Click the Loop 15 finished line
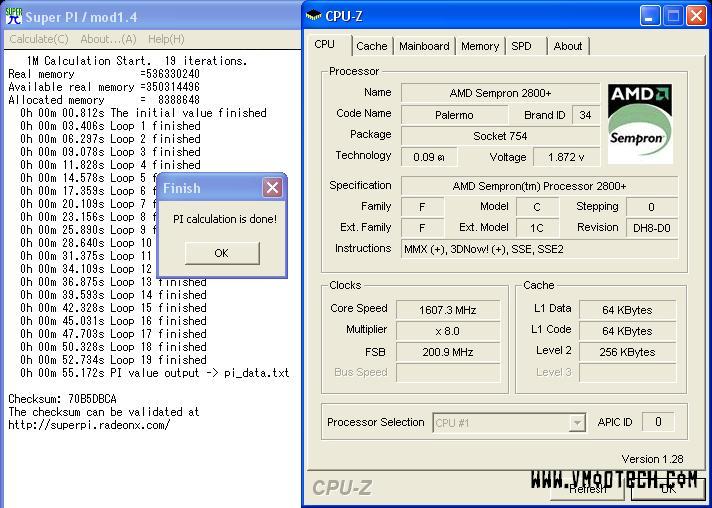This screenshot has height=508, width=712. pyautogui.click(x=113, y=308)
